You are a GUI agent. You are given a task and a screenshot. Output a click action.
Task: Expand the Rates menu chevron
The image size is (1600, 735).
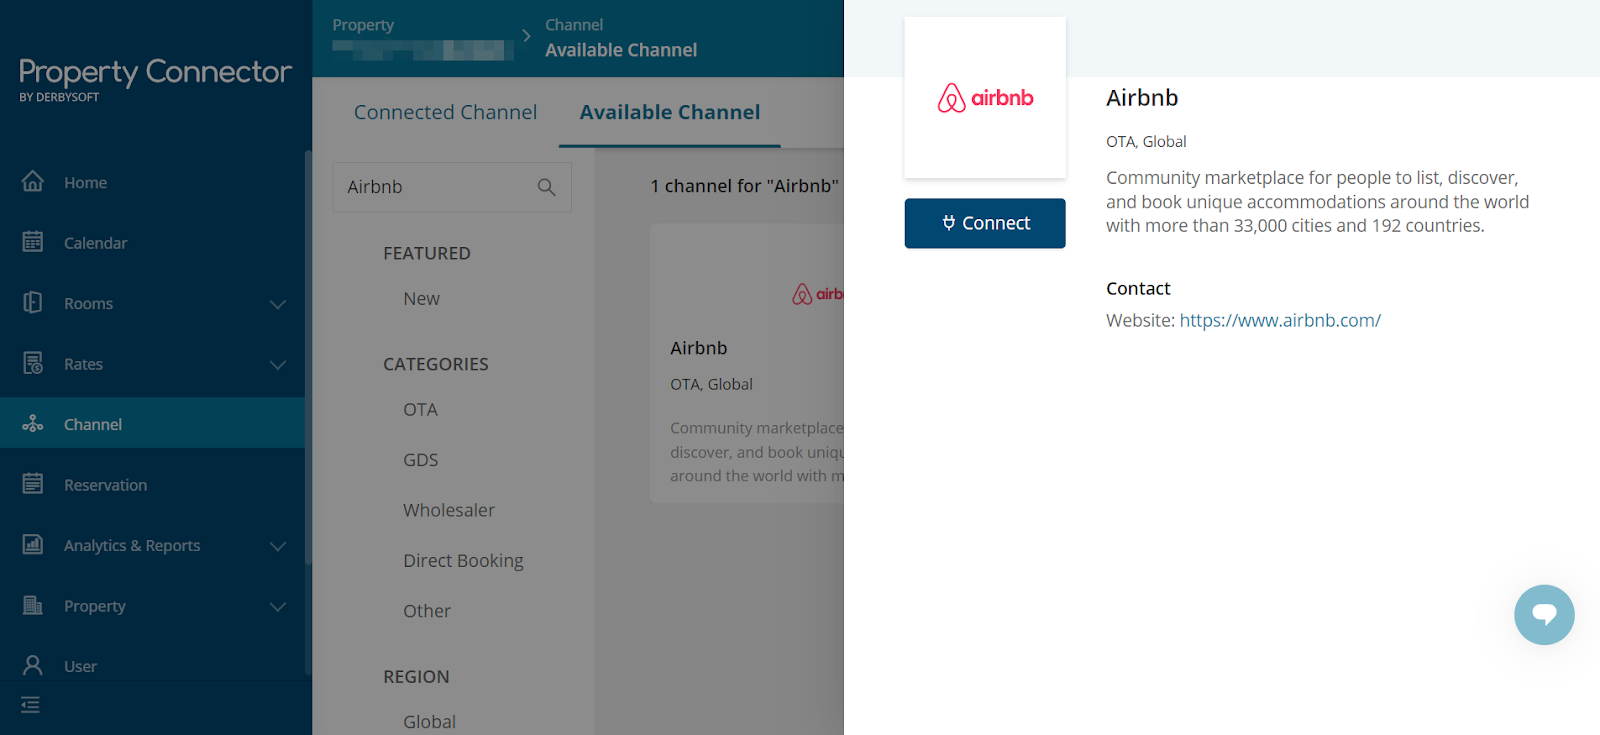coord(278,365)
